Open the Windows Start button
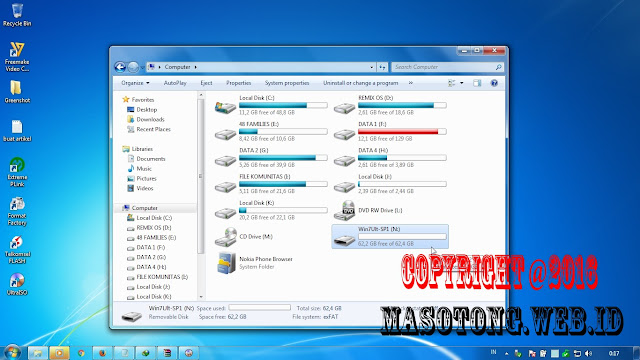 [x=12, y=353]
